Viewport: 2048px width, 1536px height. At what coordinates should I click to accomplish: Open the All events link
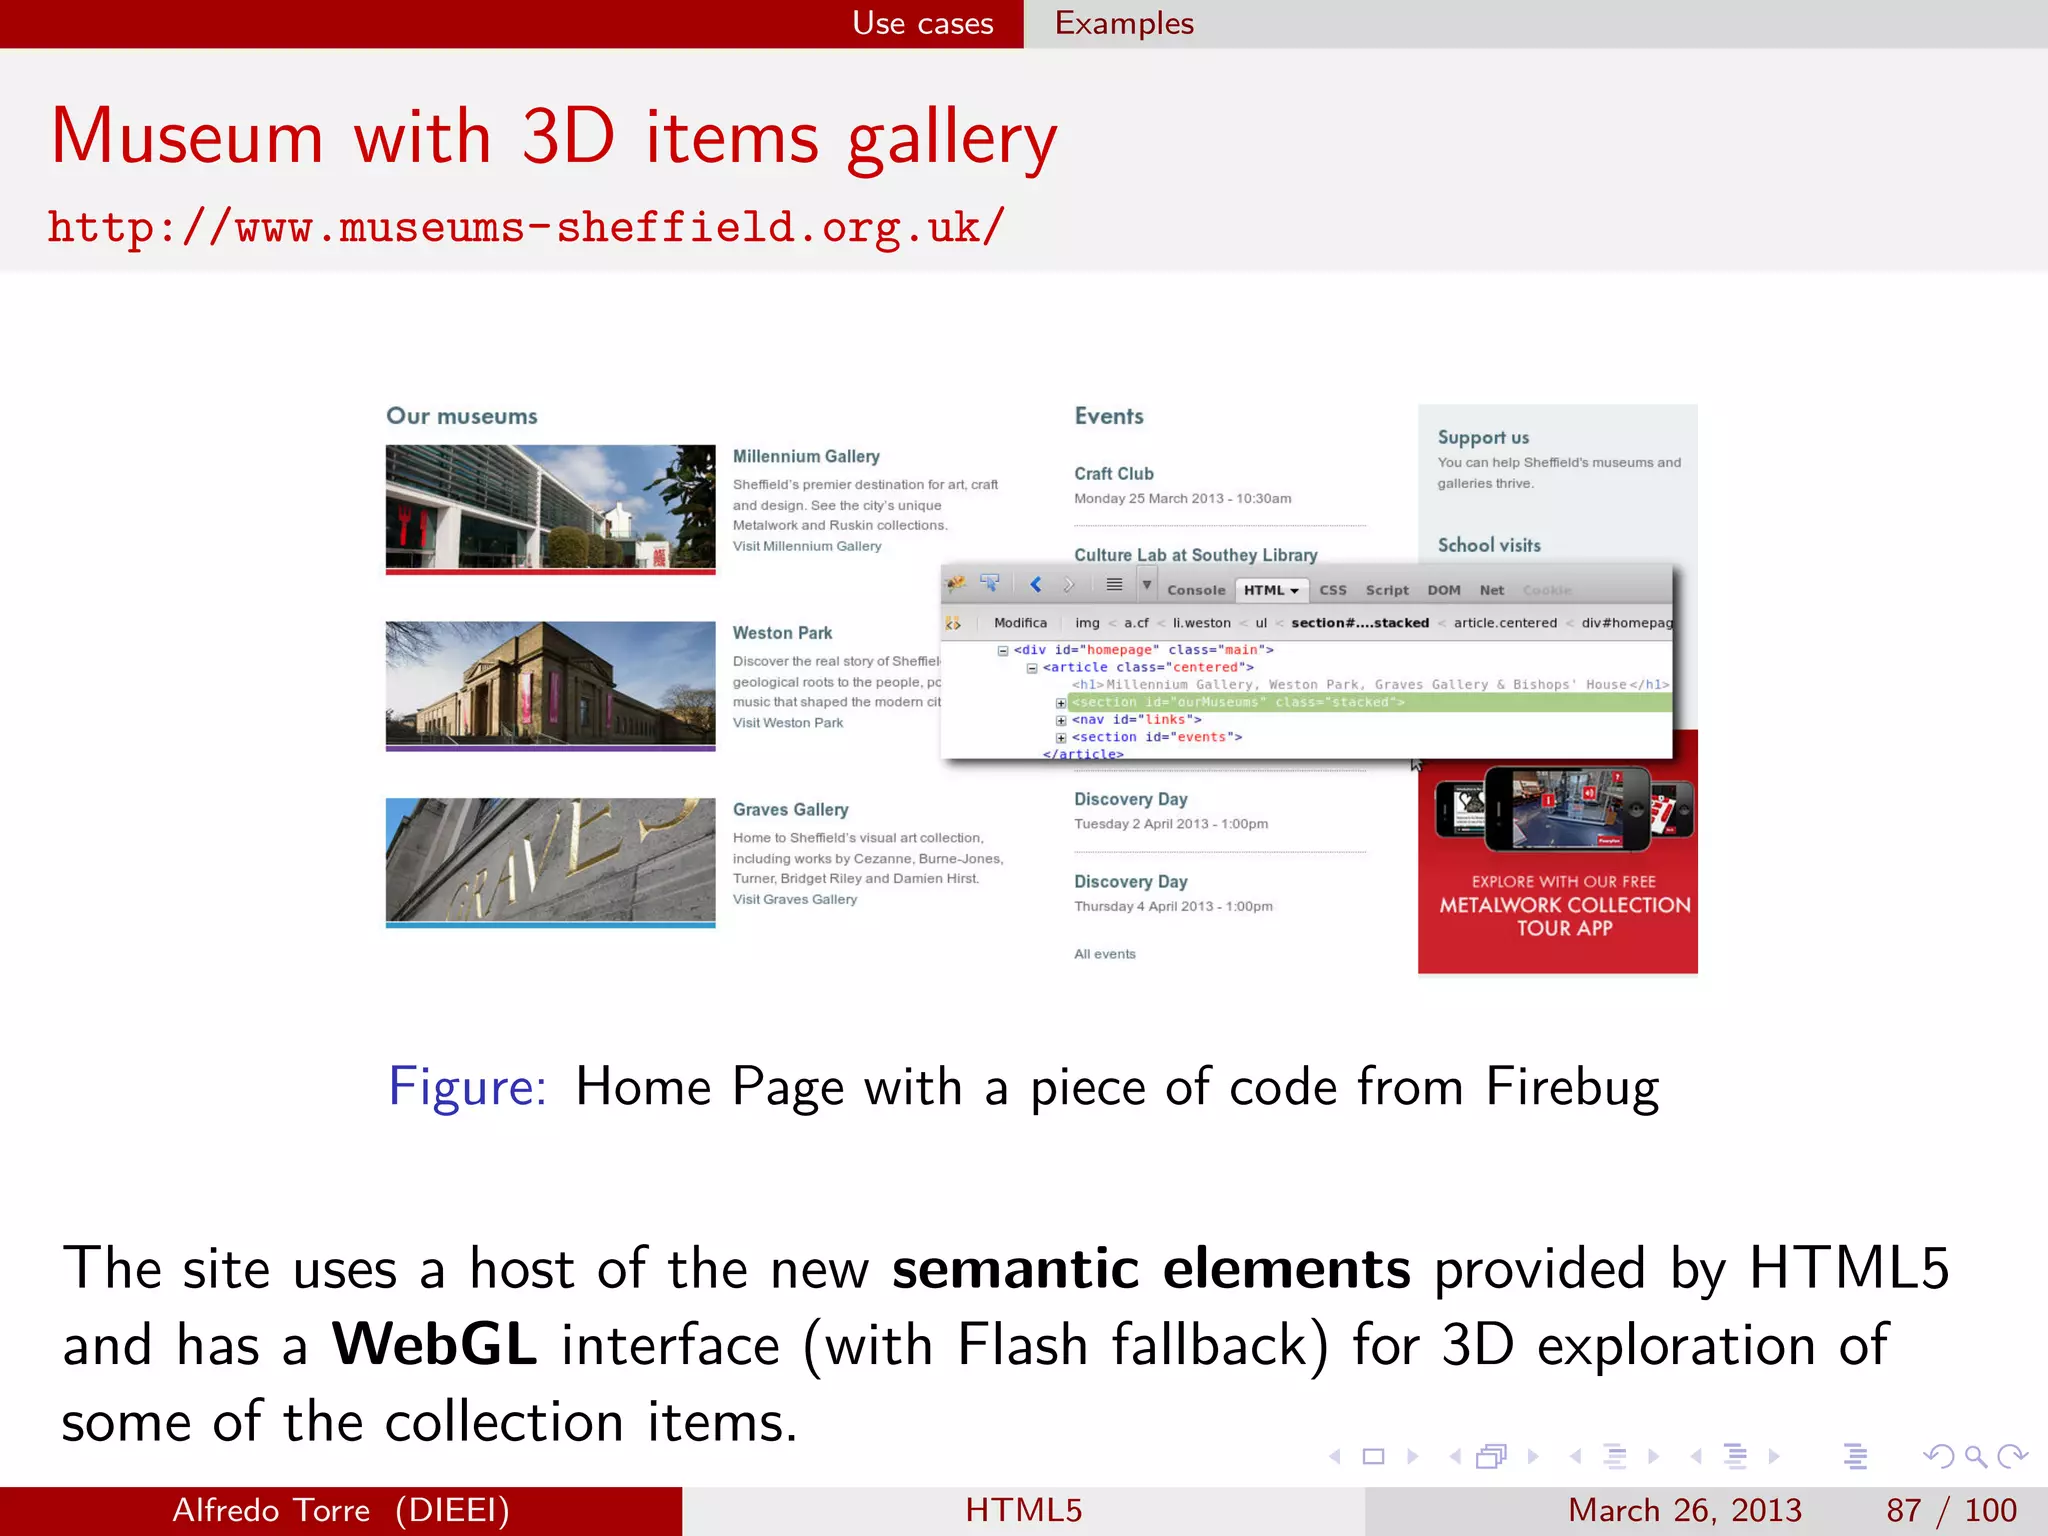tap(1105, 954)
